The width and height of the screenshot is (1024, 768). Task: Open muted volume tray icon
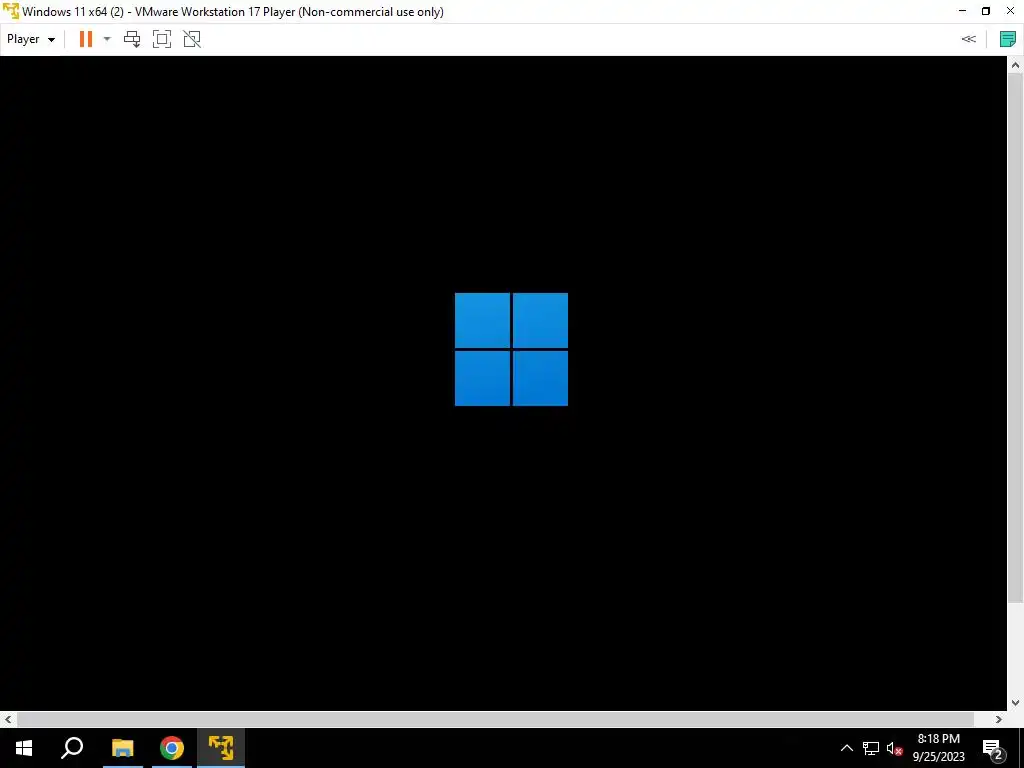coord(894,748)
